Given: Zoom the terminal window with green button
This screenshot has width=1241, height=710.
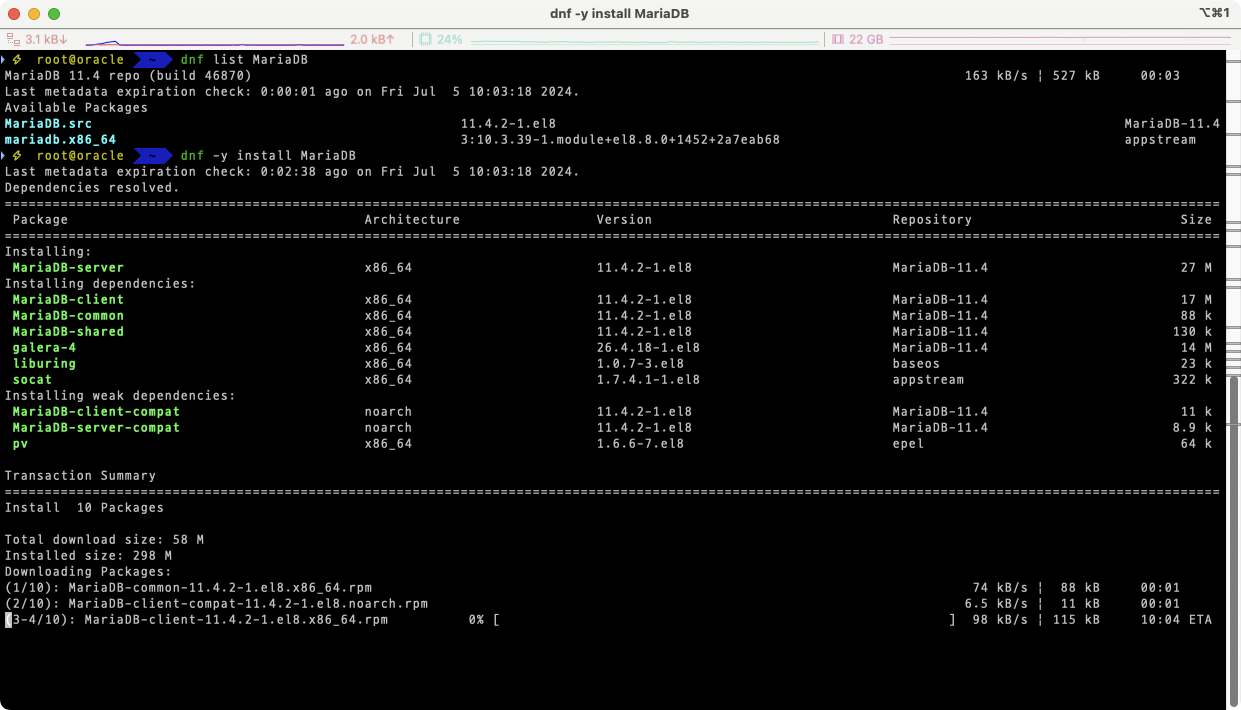Looking at the screenshot, I should 54,14.
